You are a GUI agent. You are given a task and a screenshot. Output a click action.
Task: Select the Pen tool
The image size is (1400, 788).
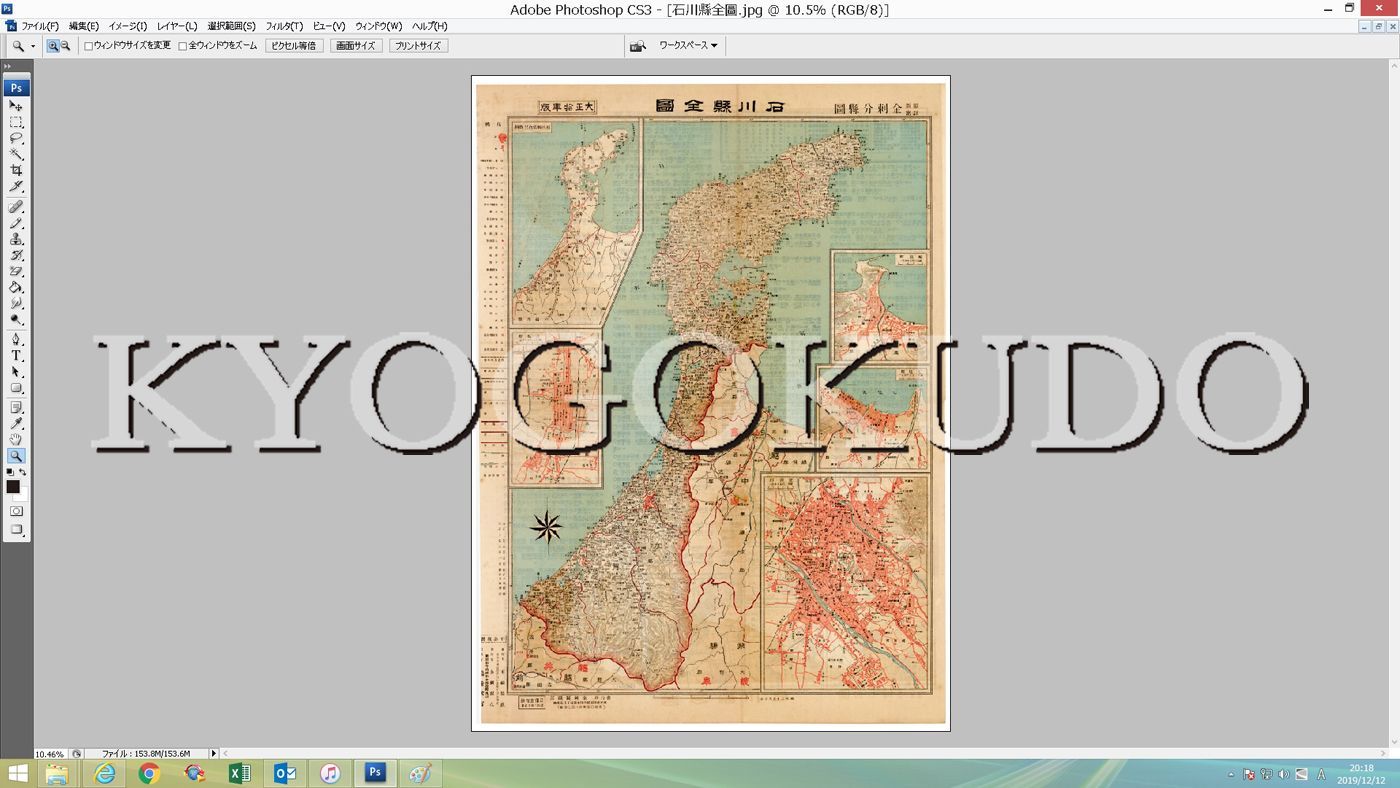pyautogui.click(x=16, y=340)
